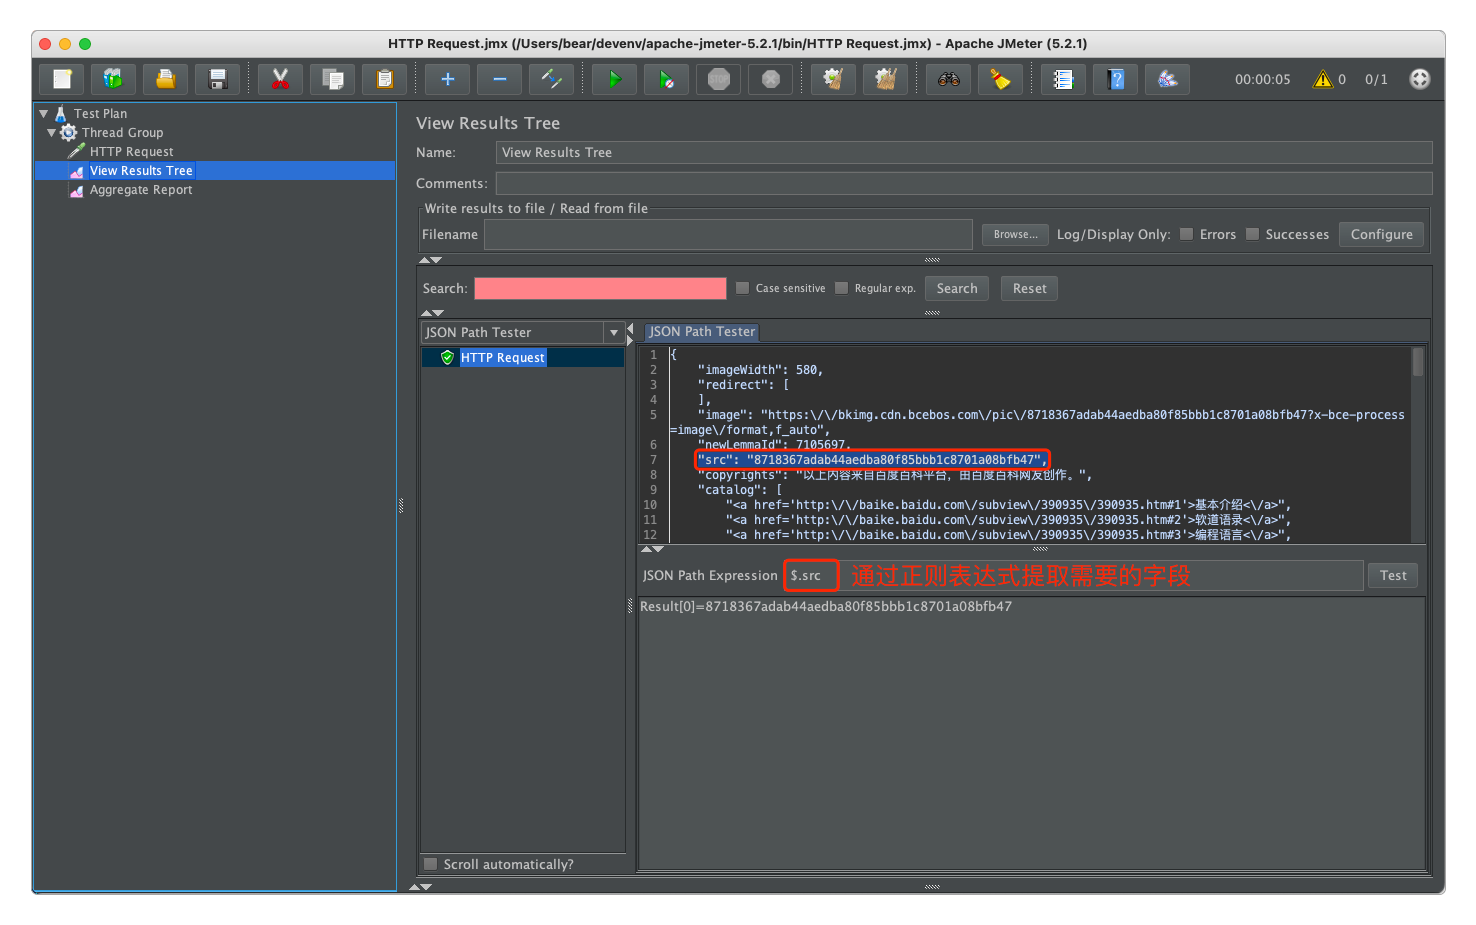This screenshot has height=925, width=1476.
Task: Collapse the Thread Group tree node
Action: [51, 133]
